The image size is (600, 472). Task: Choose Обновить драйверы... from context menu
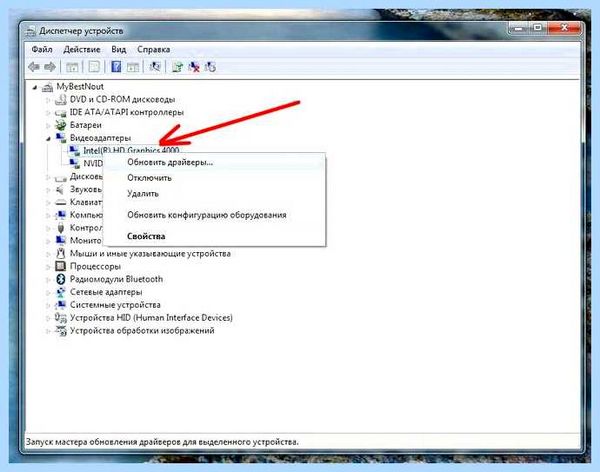click(x=214, y=162)
